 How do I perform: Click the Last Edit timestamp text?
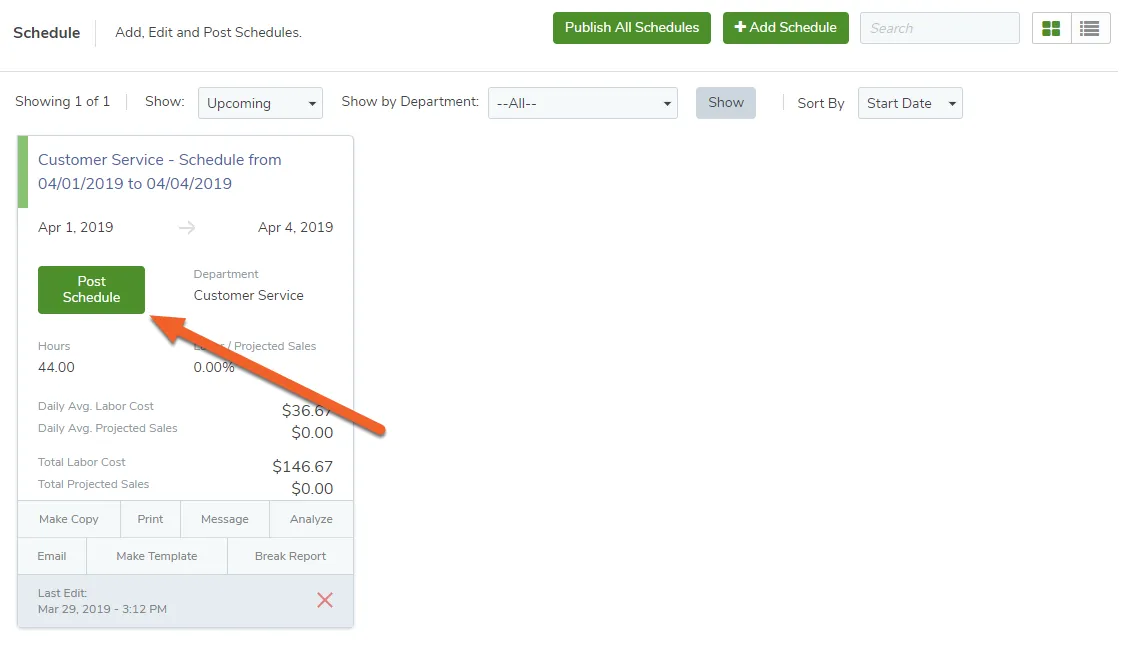pos(102,609)
